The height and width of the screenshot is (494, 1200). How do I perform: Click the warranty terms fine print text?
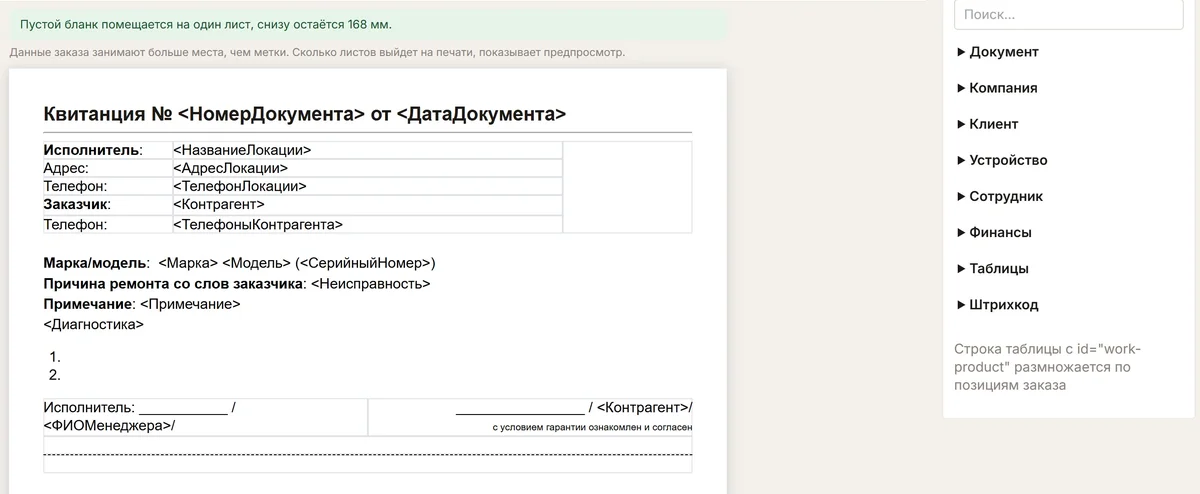592,427
